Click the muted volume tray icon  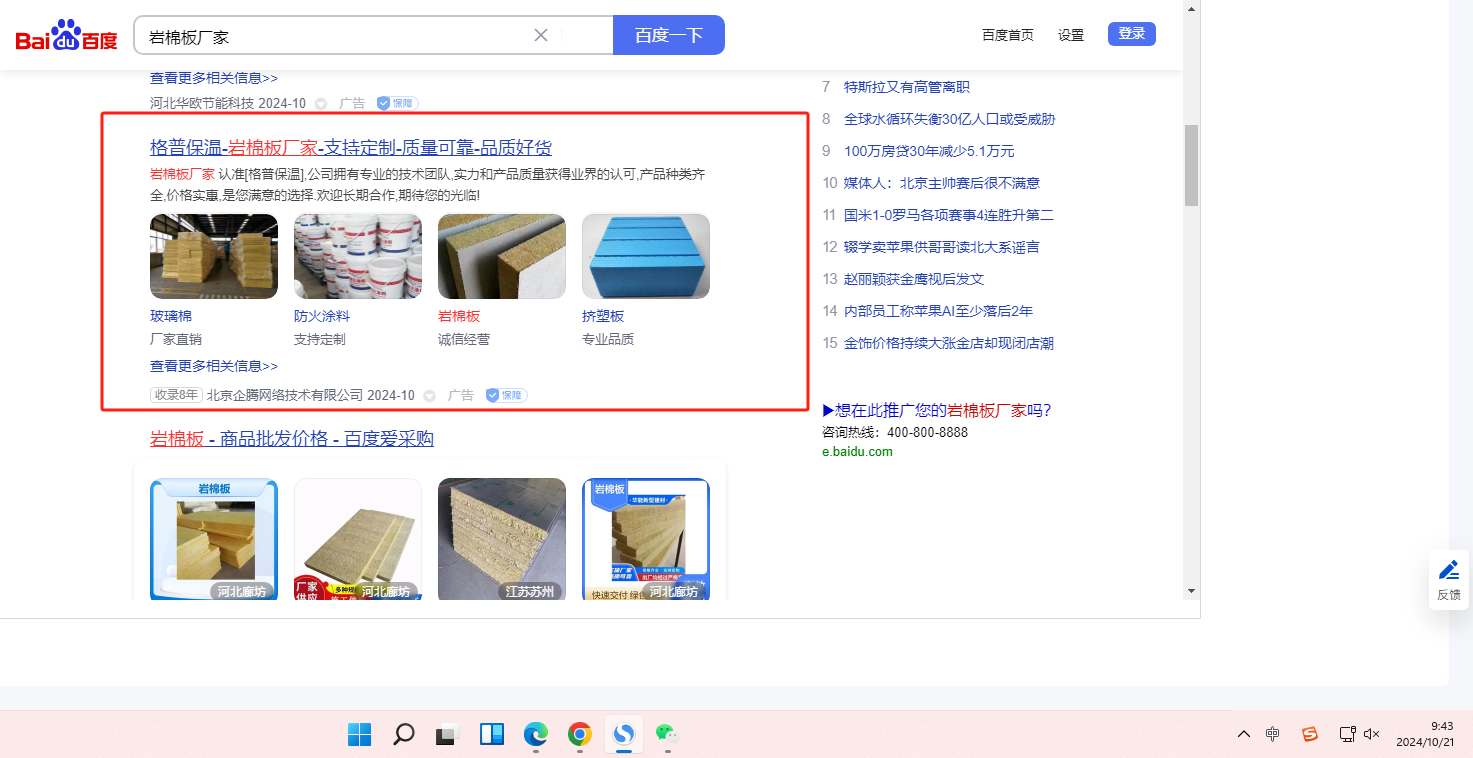point(1372,734)
